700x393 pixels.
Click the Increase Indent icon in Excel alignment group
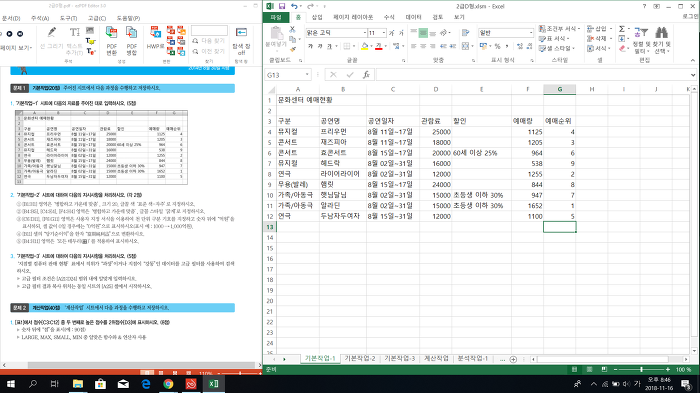coord(453,46)
